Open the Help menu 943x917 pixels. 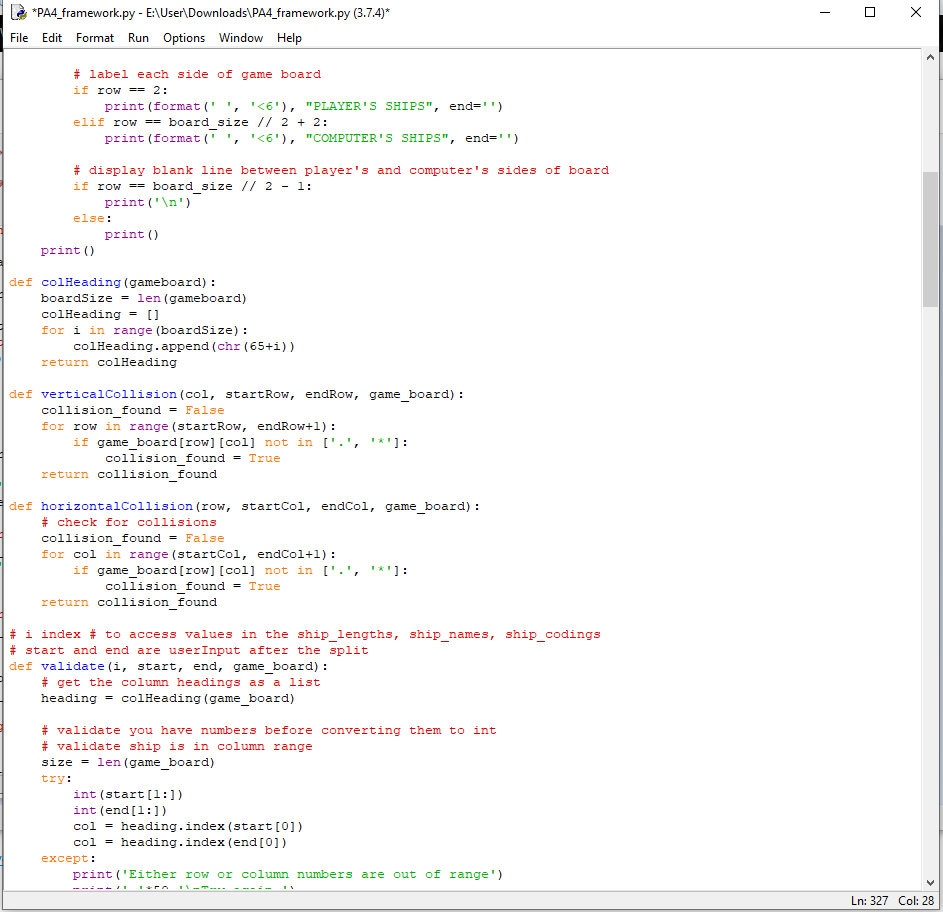tap(289, 38)
